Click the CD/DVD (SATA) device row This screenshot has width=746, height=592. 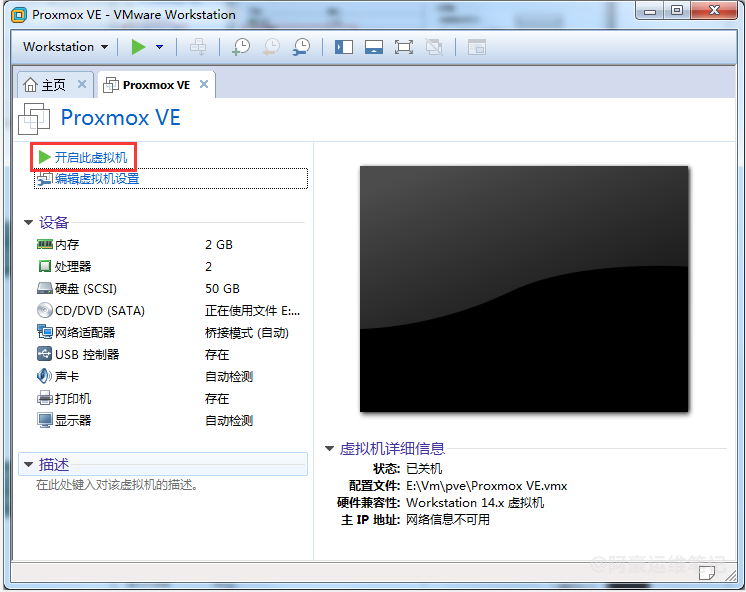point(169,310)
